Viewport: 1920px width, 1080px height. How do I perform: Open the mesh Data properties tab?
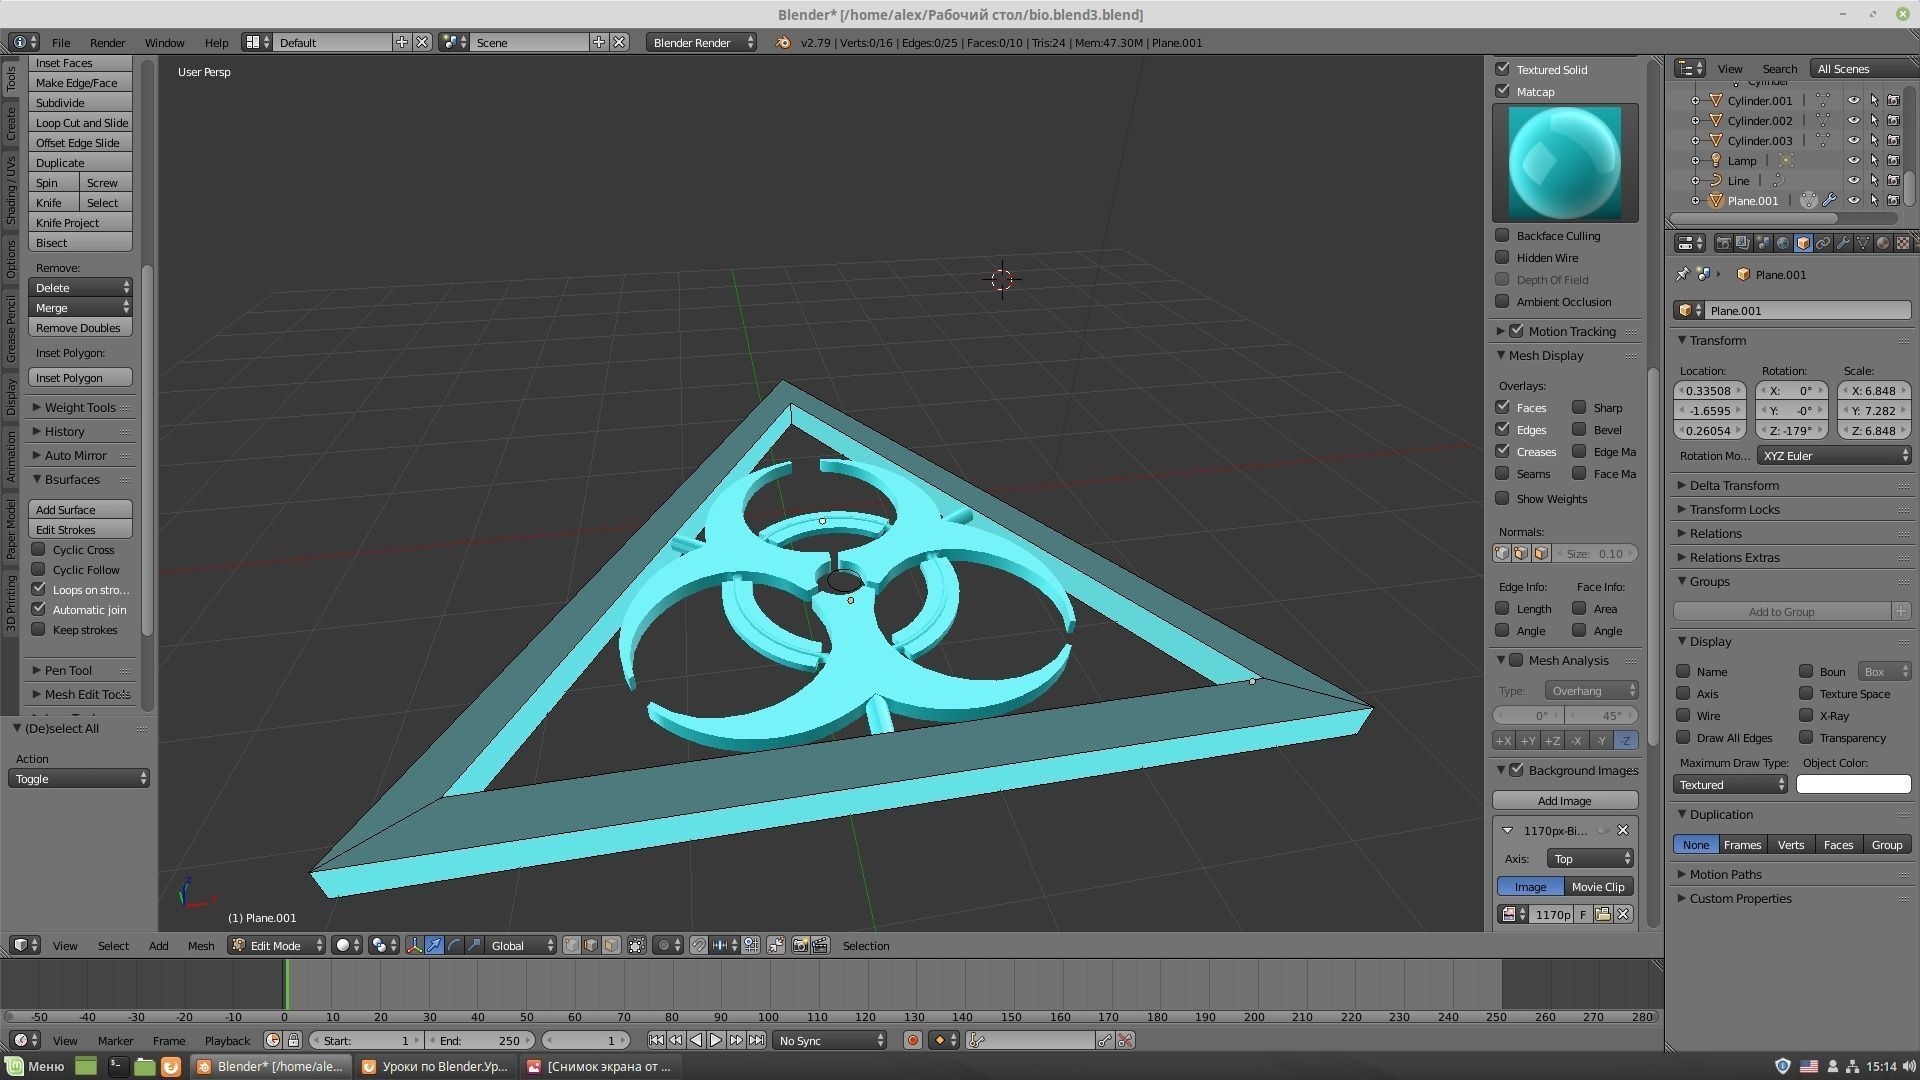coord(1863,243)
